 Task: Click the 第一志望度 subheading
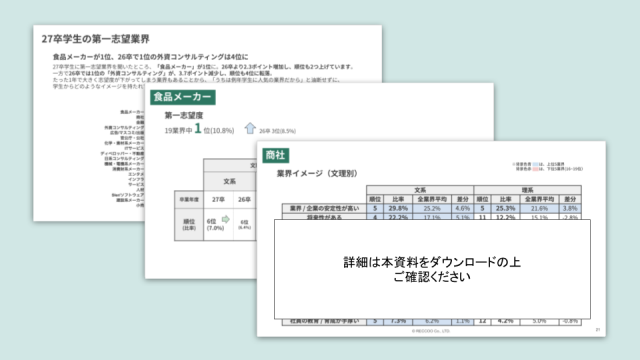pyautogui.click(x=184, y=116)
